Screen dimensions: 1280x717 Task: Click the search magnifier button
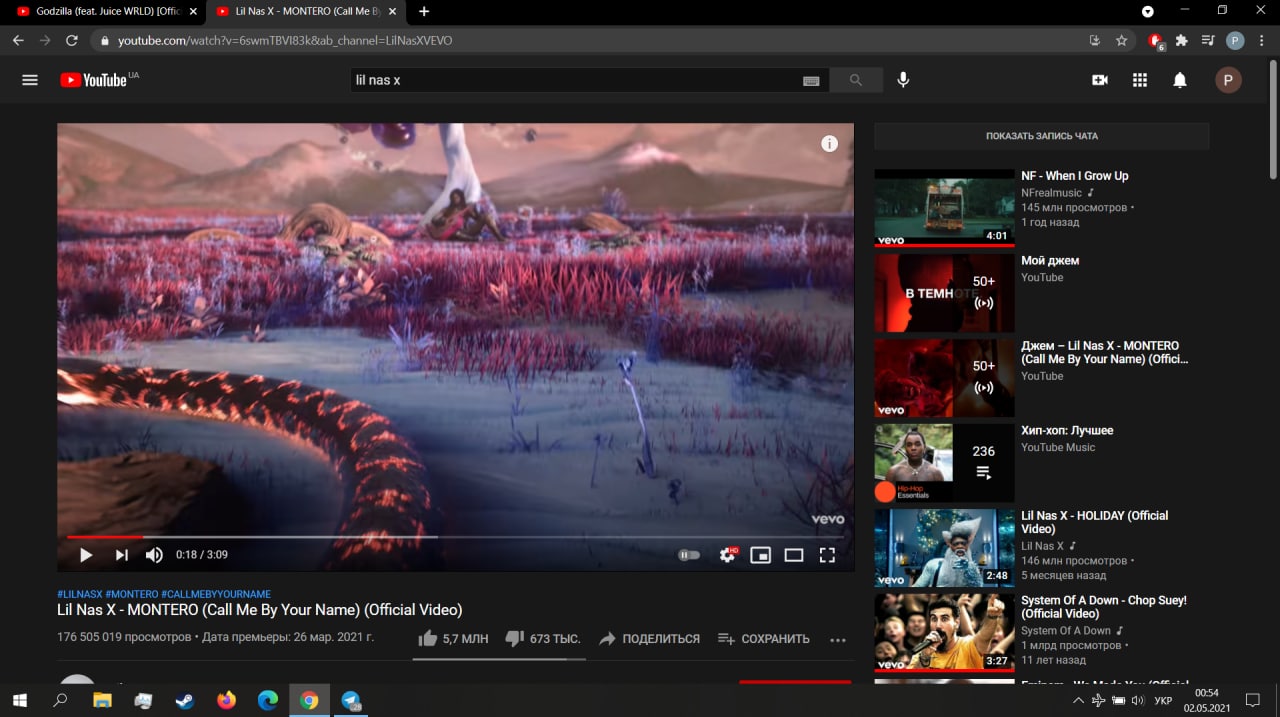tap(856, 80)
